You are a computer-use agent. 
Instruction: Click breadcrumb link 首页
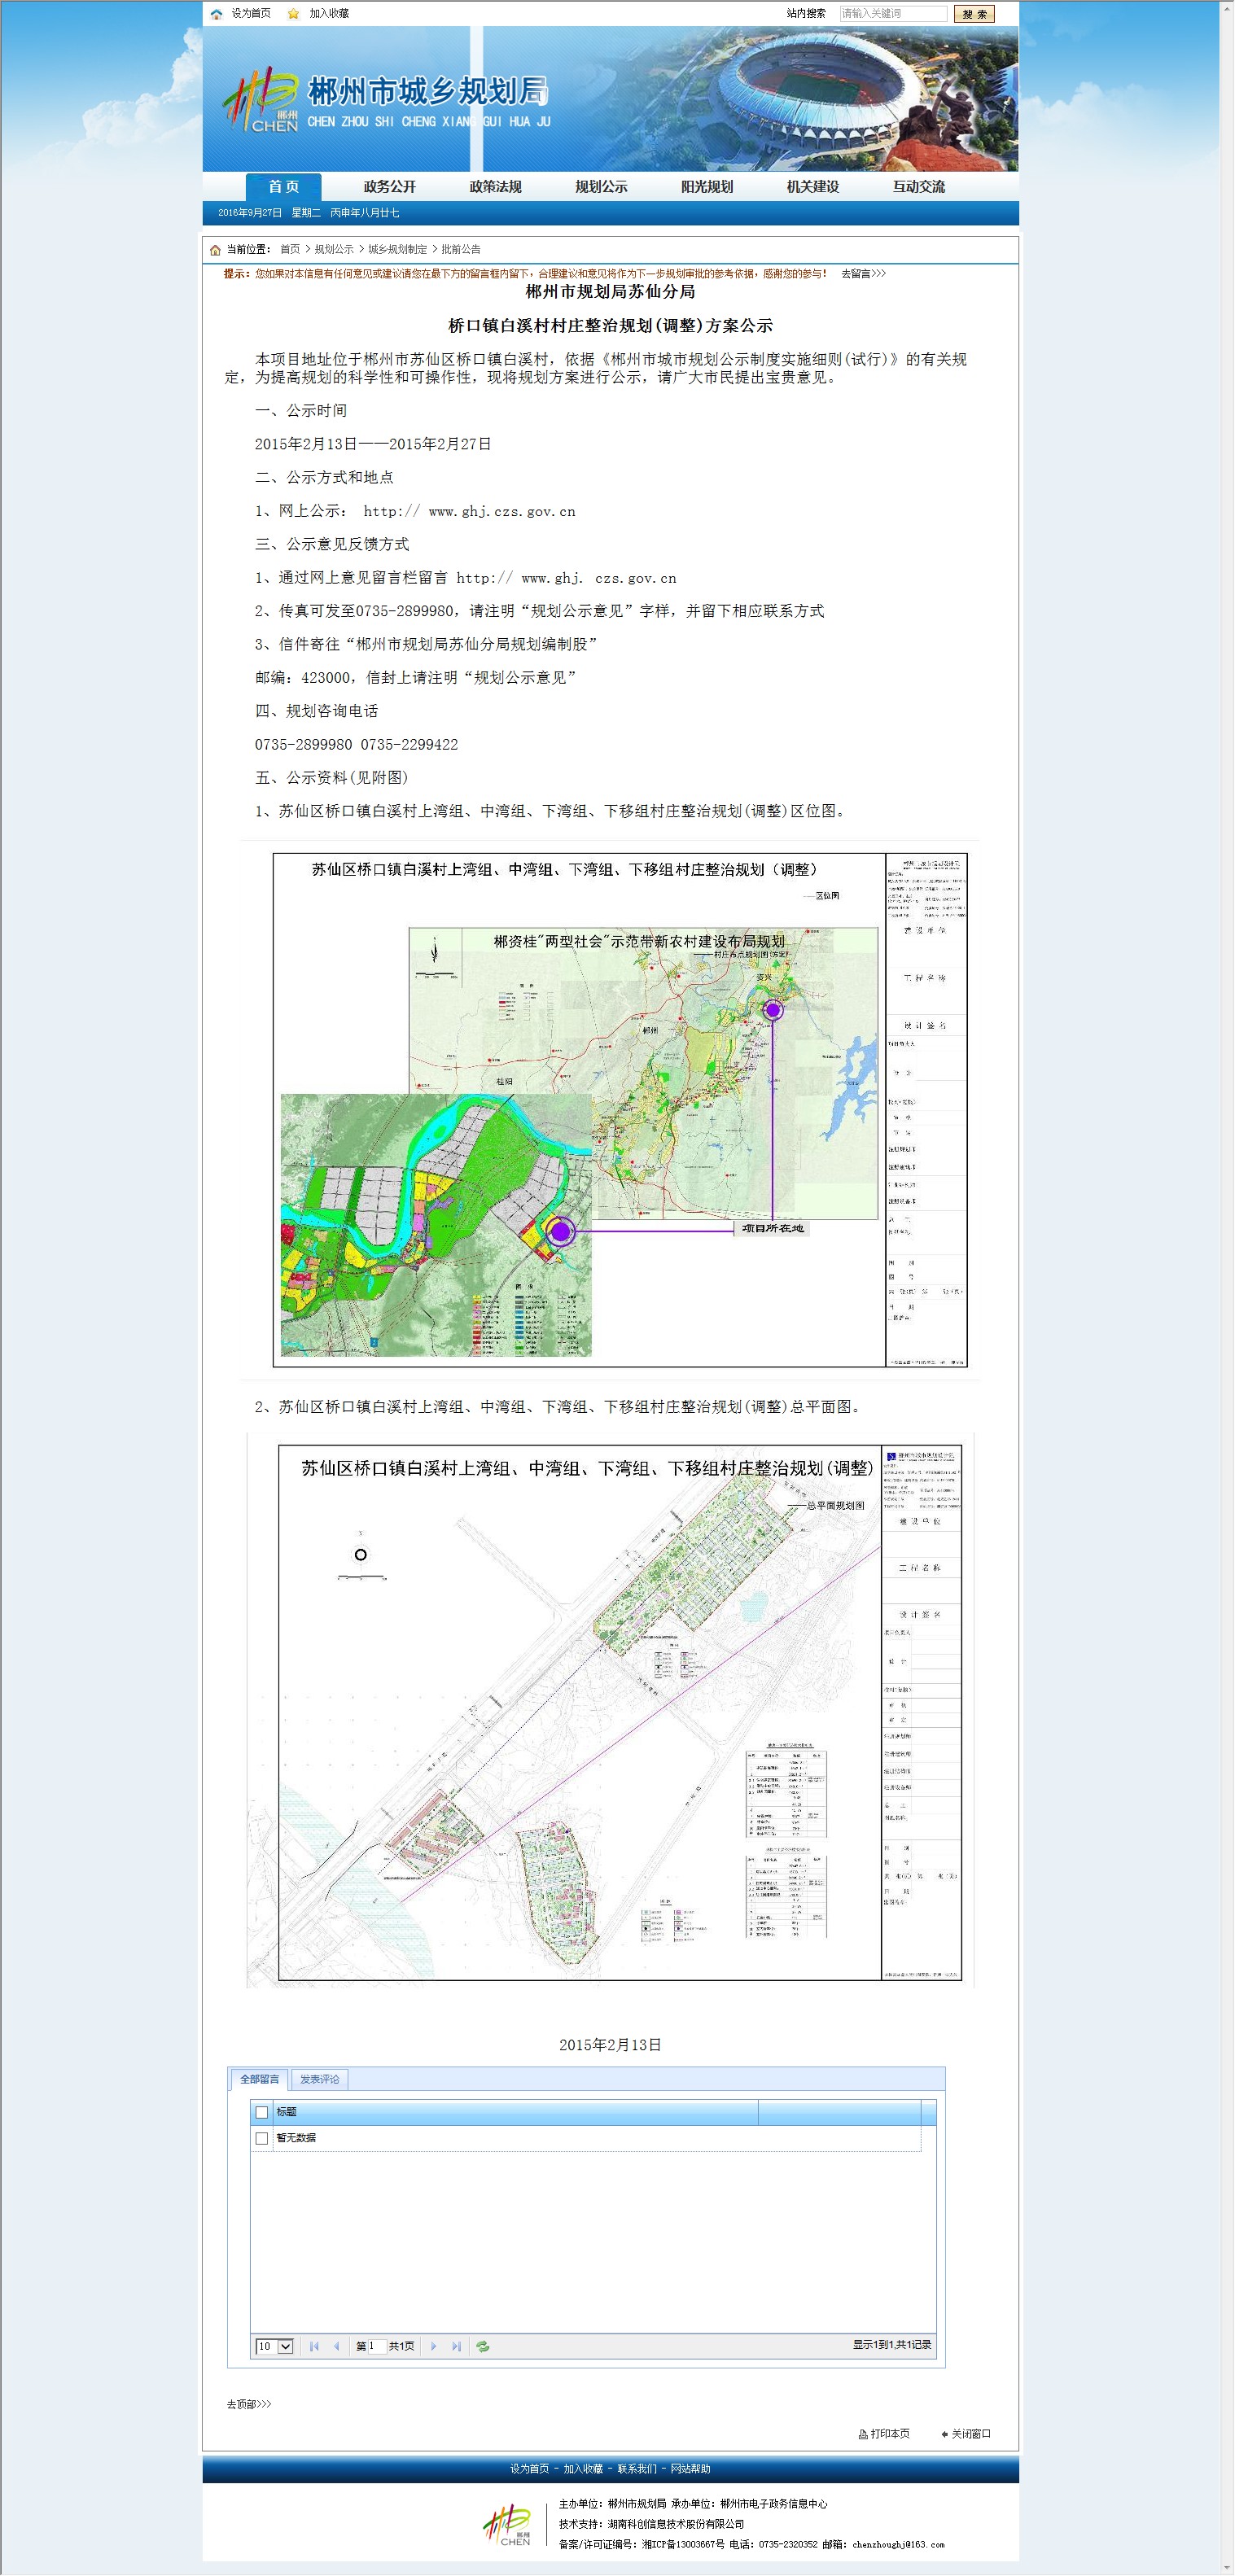point(290,250)
